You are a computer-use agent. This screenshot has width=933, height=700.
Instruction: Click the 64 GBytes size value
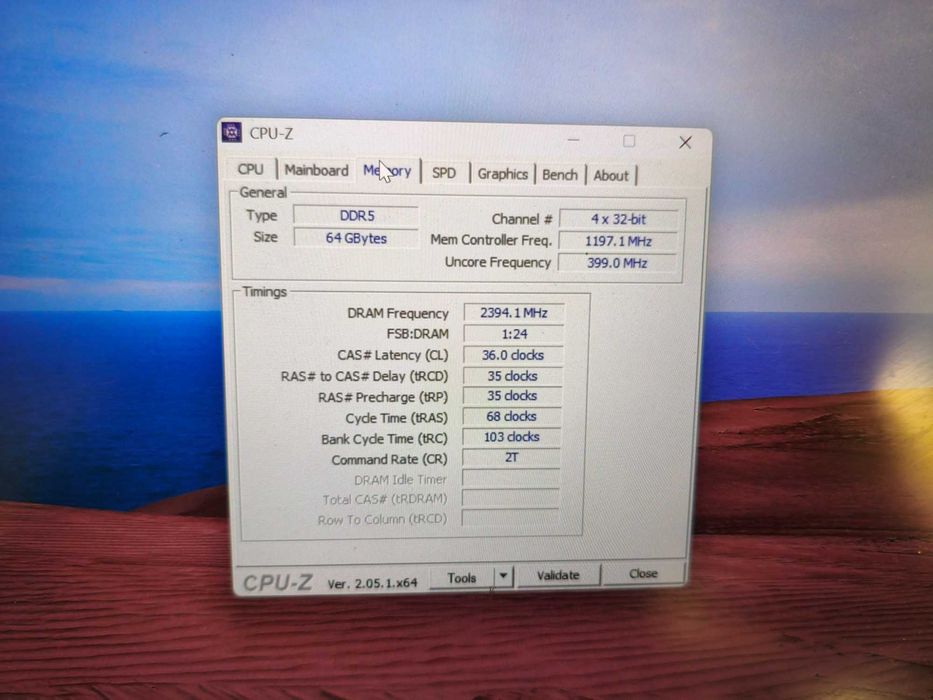click(356, 238)
